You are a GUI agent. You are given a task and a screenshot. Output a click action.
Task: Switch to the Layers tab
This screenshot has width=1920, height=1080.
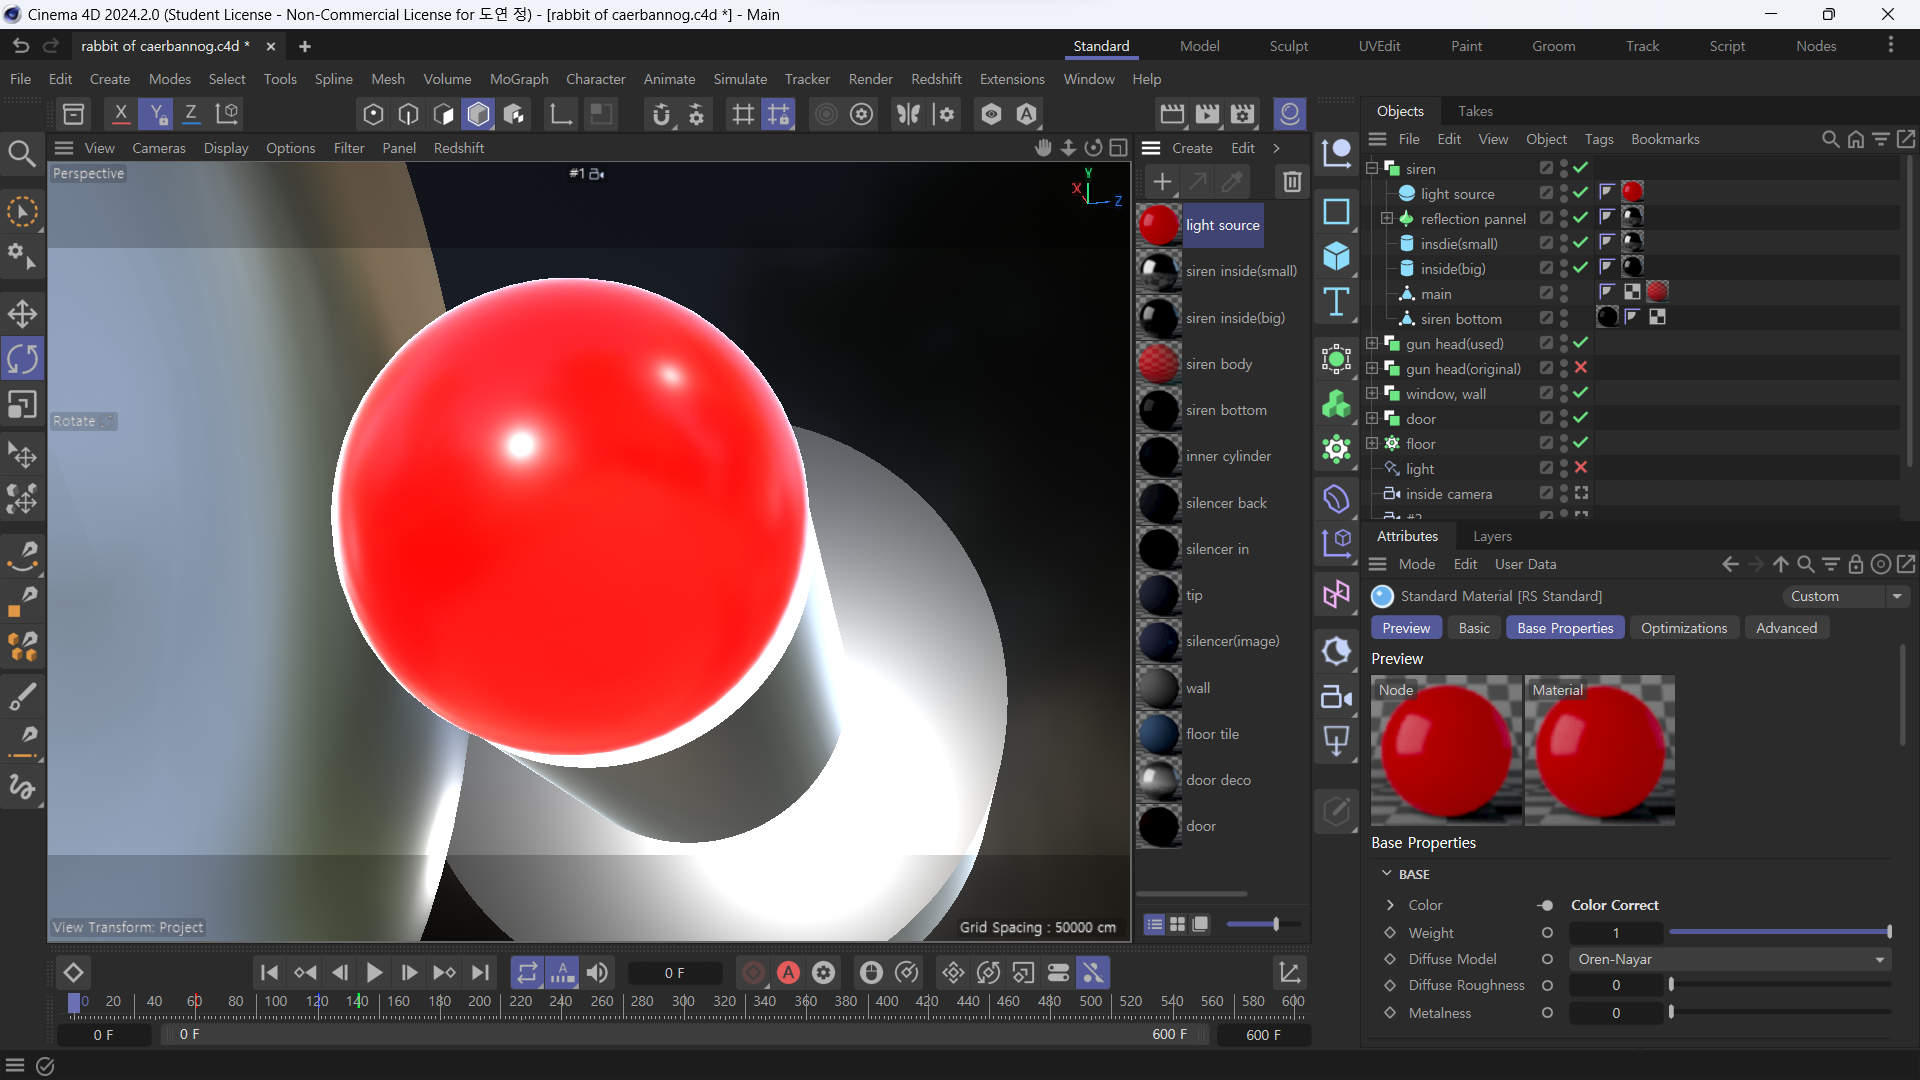(1492, 536)
